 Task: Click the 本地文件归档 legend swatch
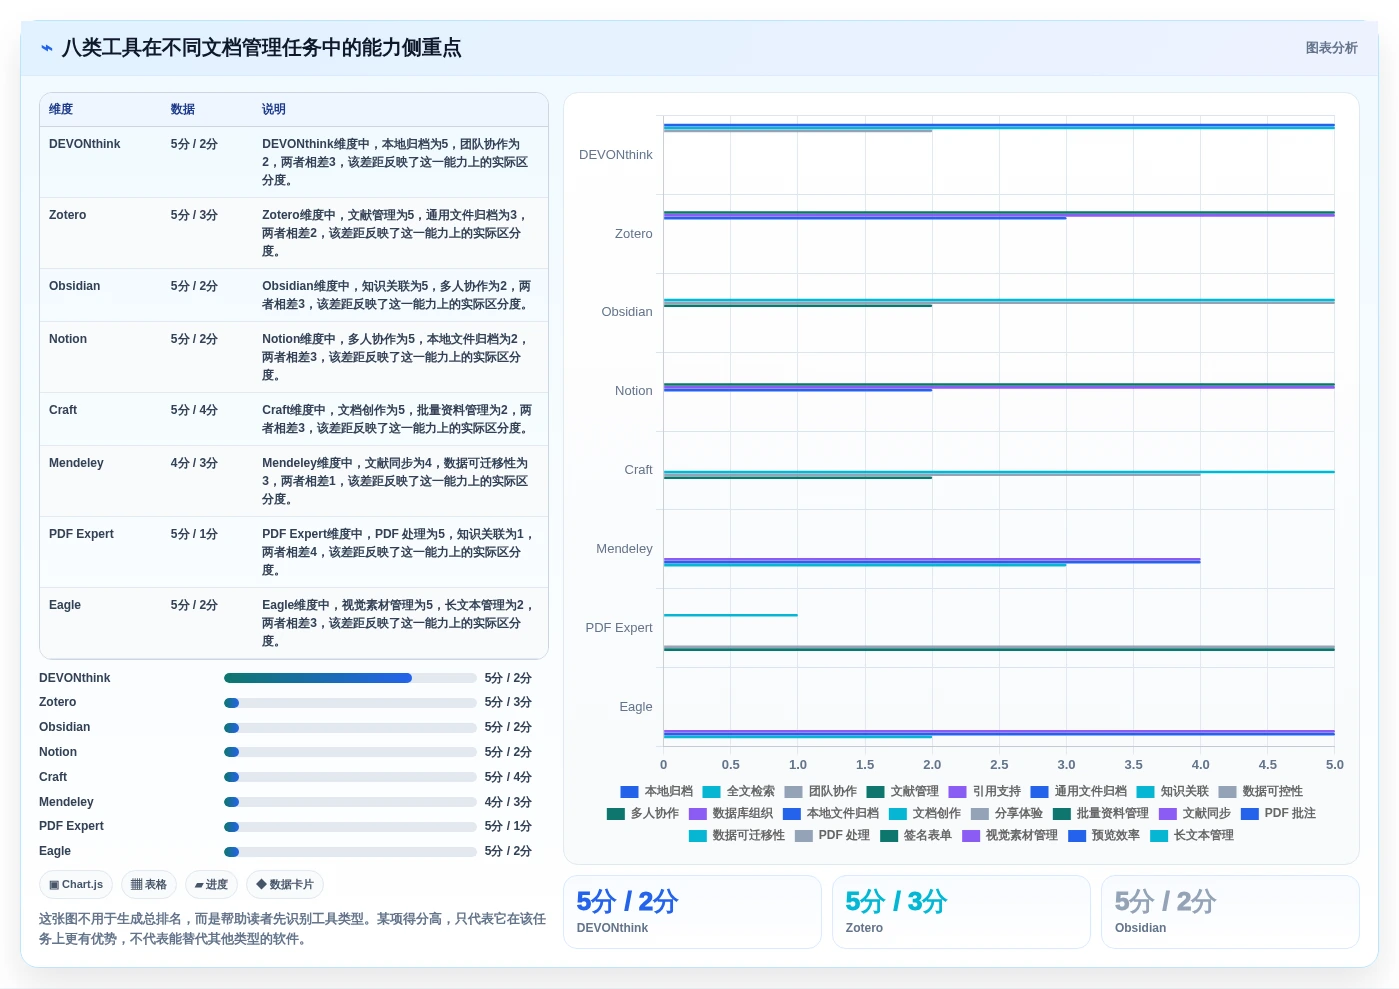(792, 814)
